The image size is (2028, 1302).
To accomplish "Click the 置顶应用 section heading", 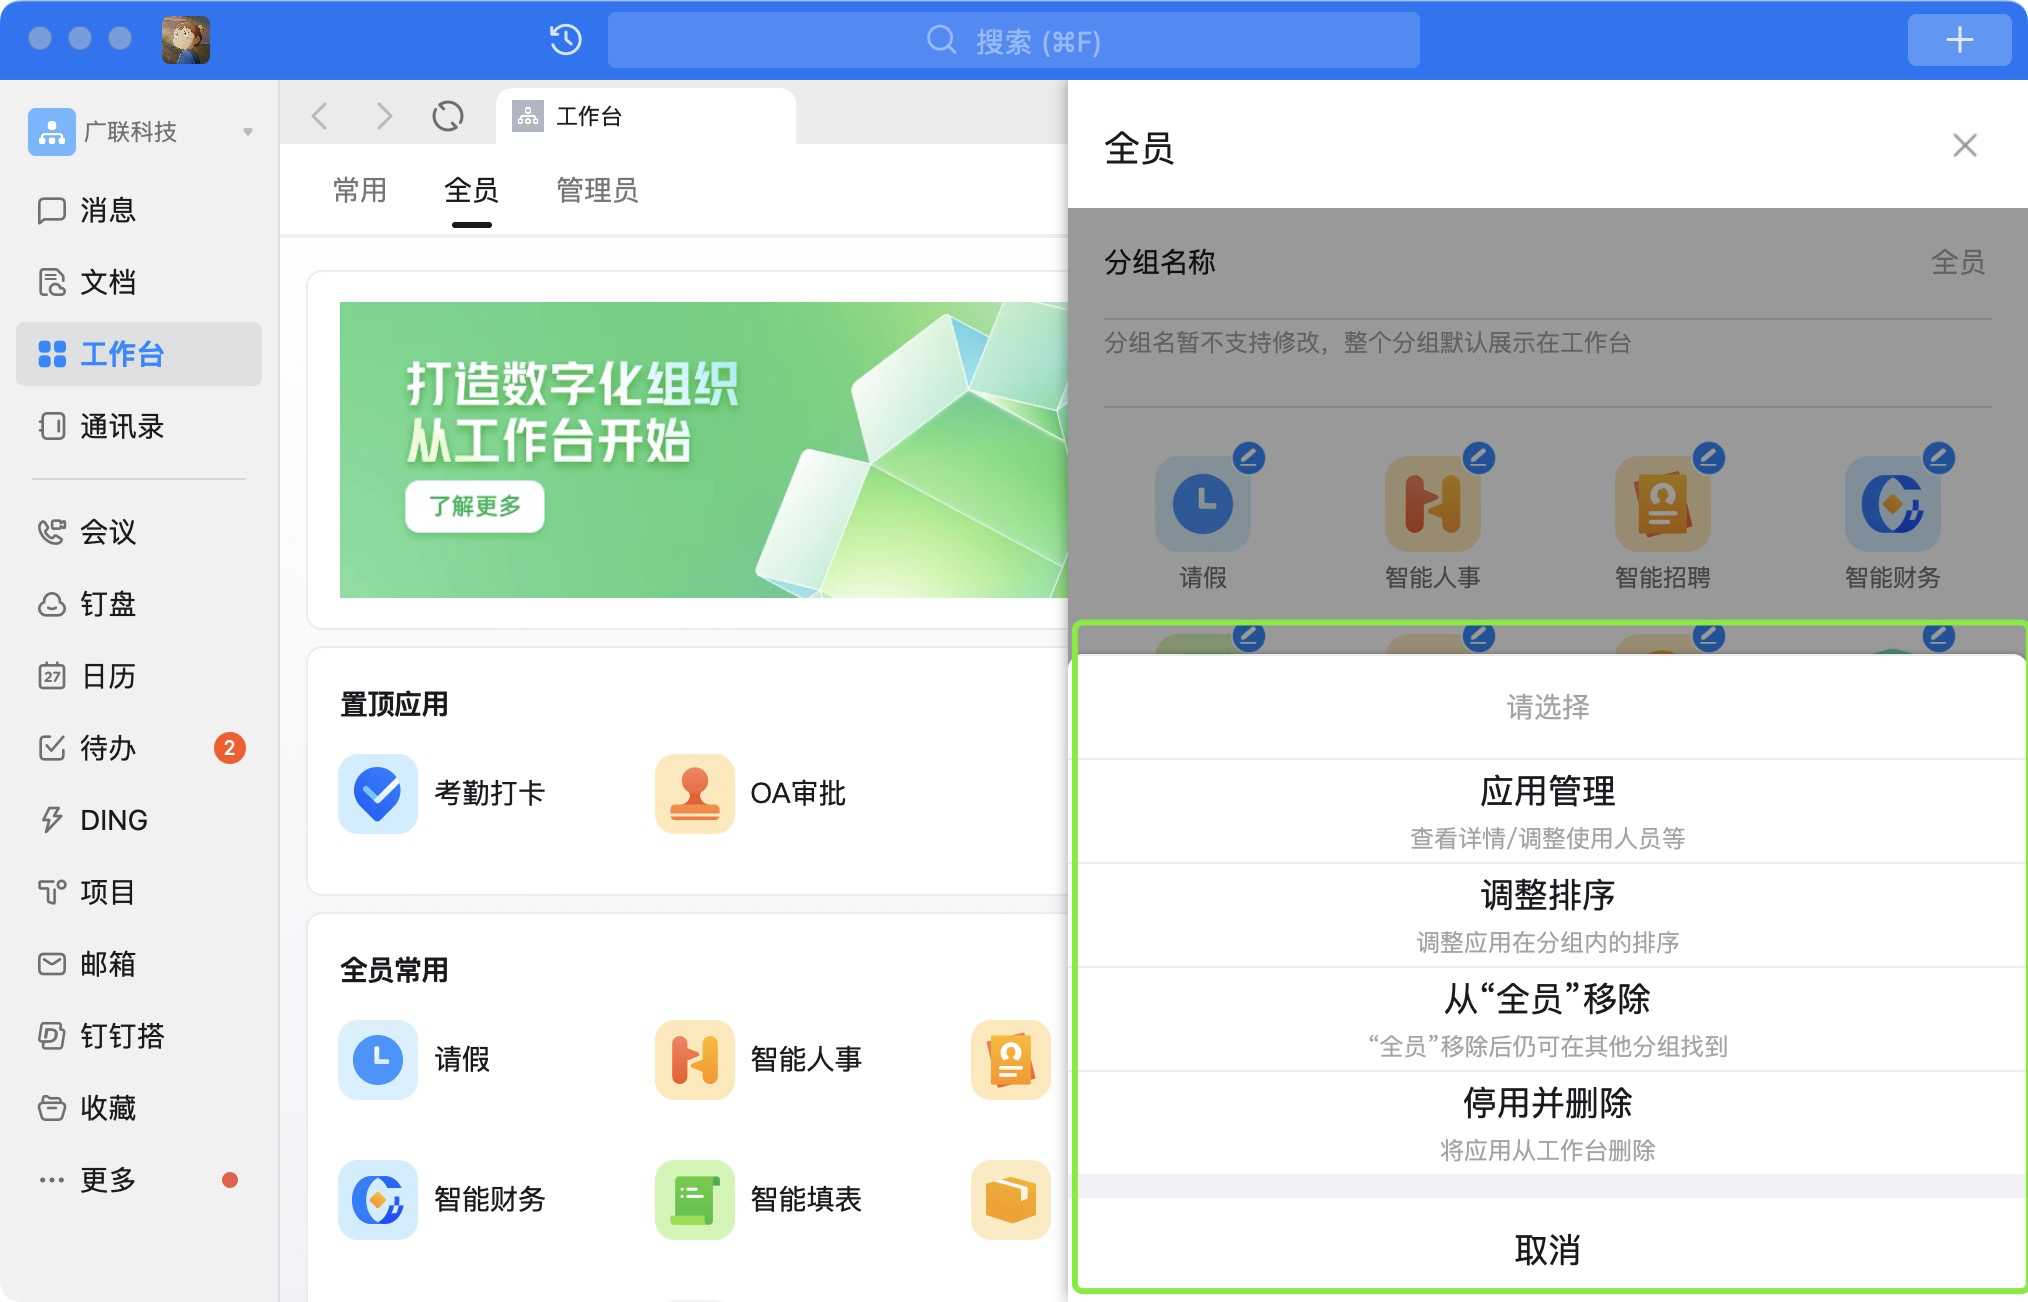I will pyautogui.click(x=394, y=704).
